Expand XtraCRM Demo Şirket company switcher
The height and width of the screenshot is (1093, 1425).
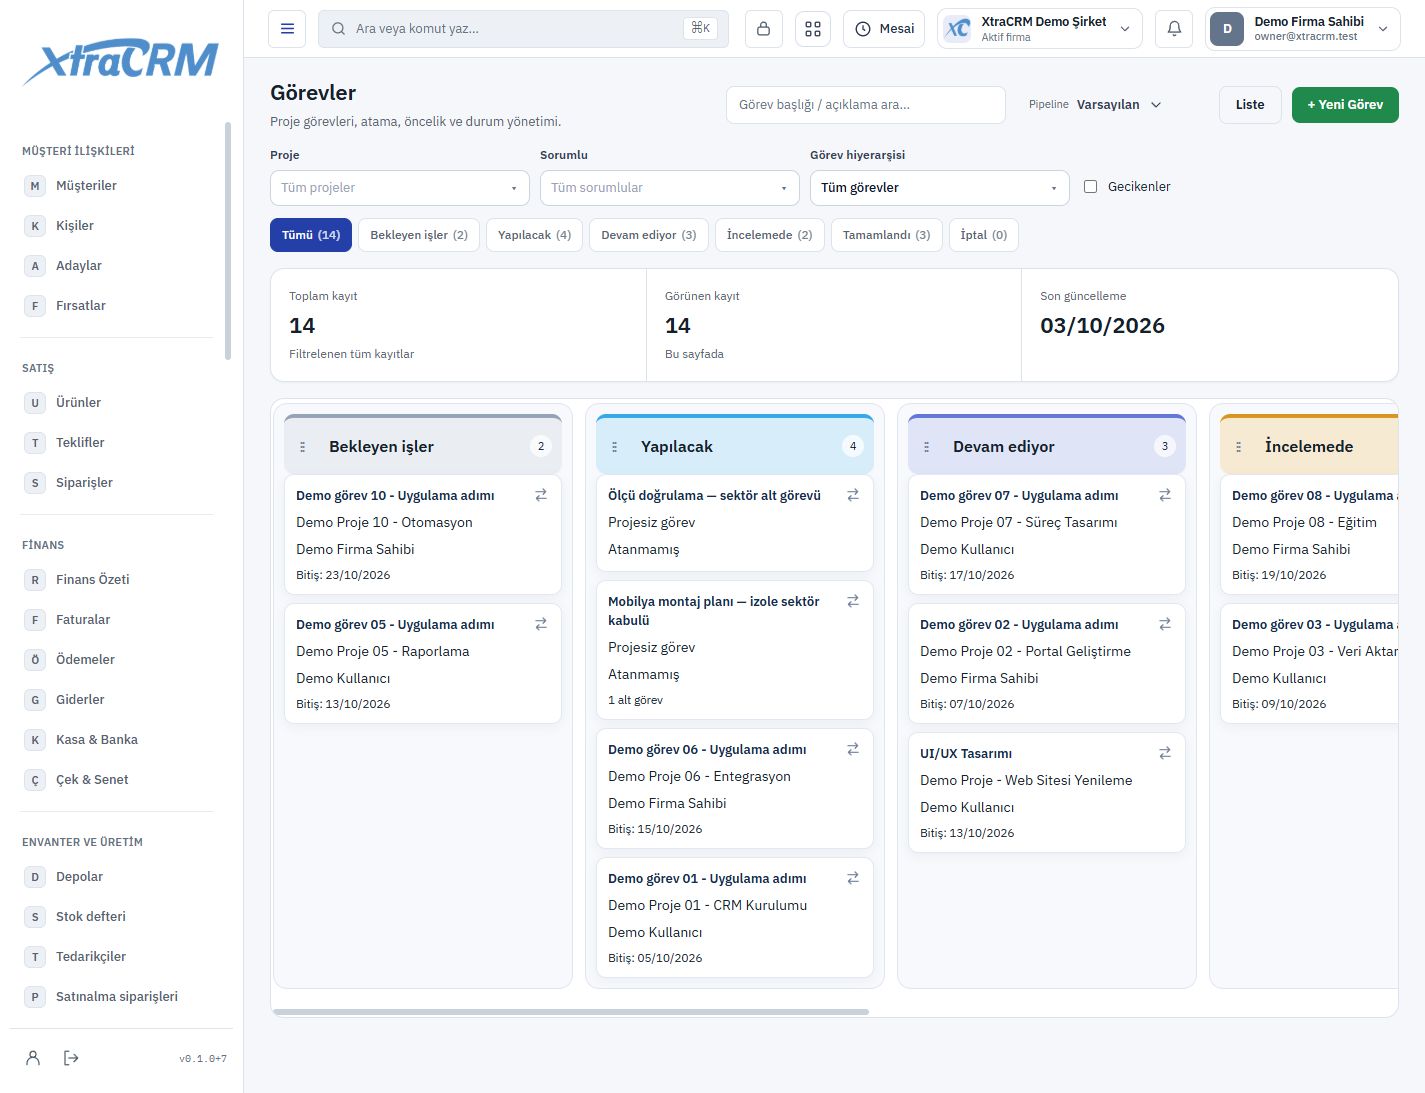pyautogui.click(x=1040, y=29)
